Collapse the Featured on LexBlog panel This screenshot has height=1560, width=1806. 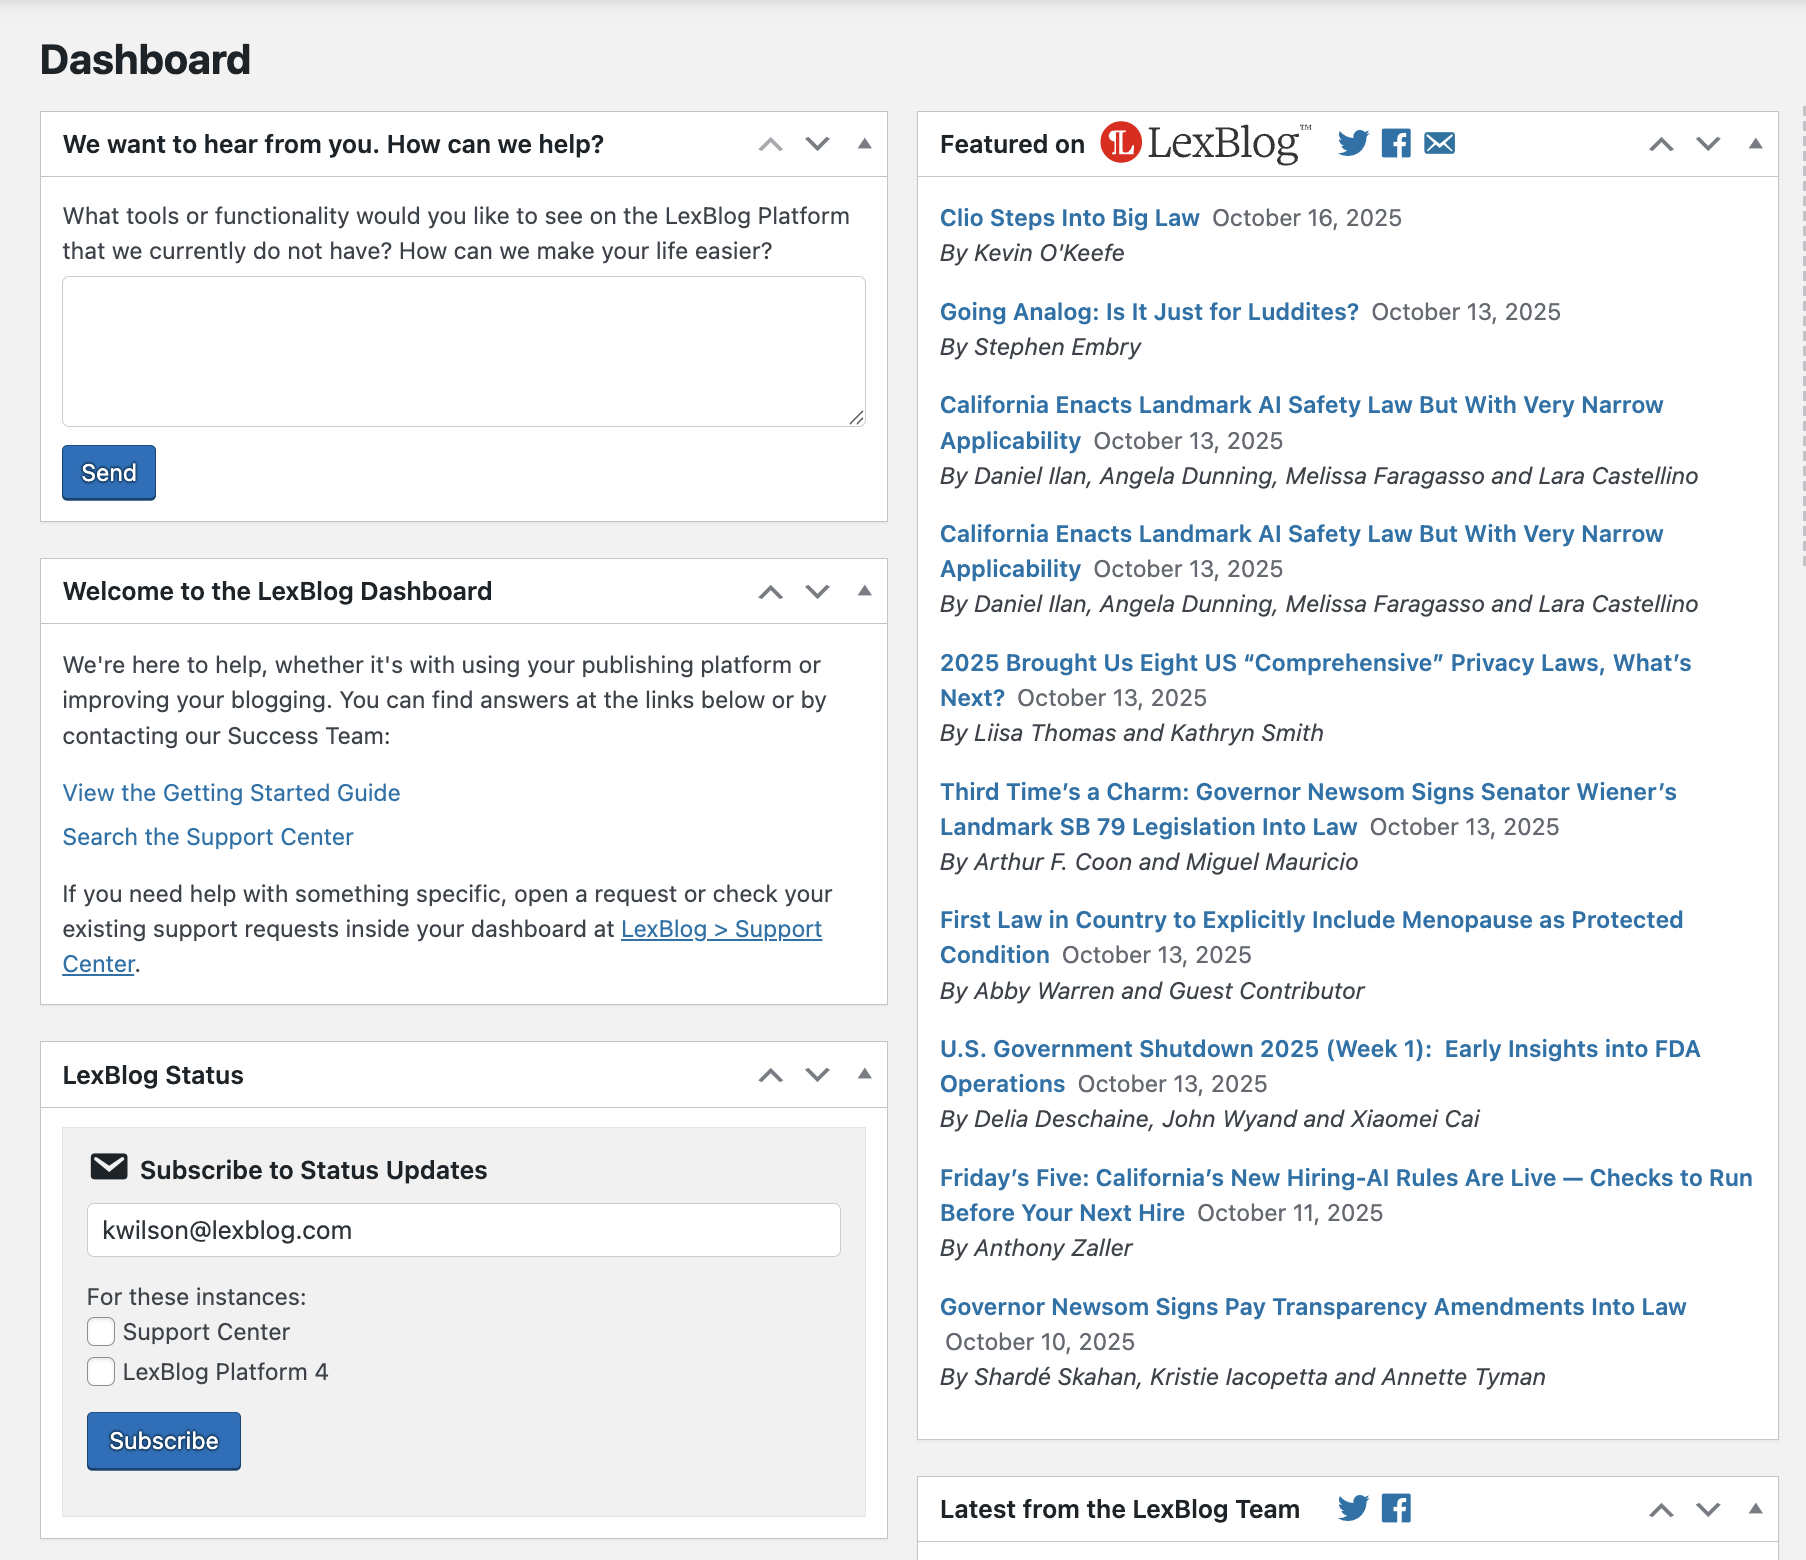(1755, 144)
